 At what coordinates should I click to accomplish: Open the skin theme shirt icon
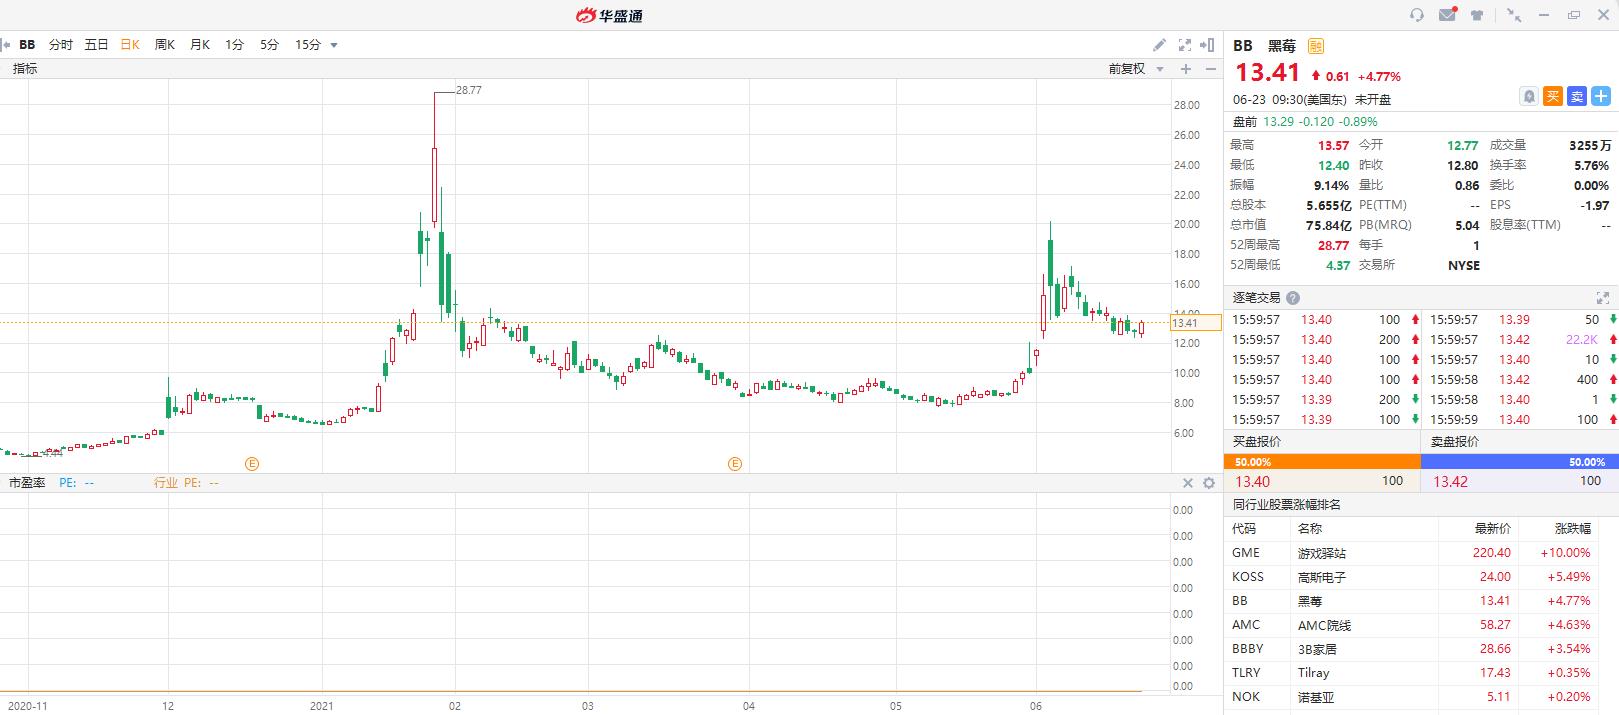pyautogui.click(x=1478, y=15)
